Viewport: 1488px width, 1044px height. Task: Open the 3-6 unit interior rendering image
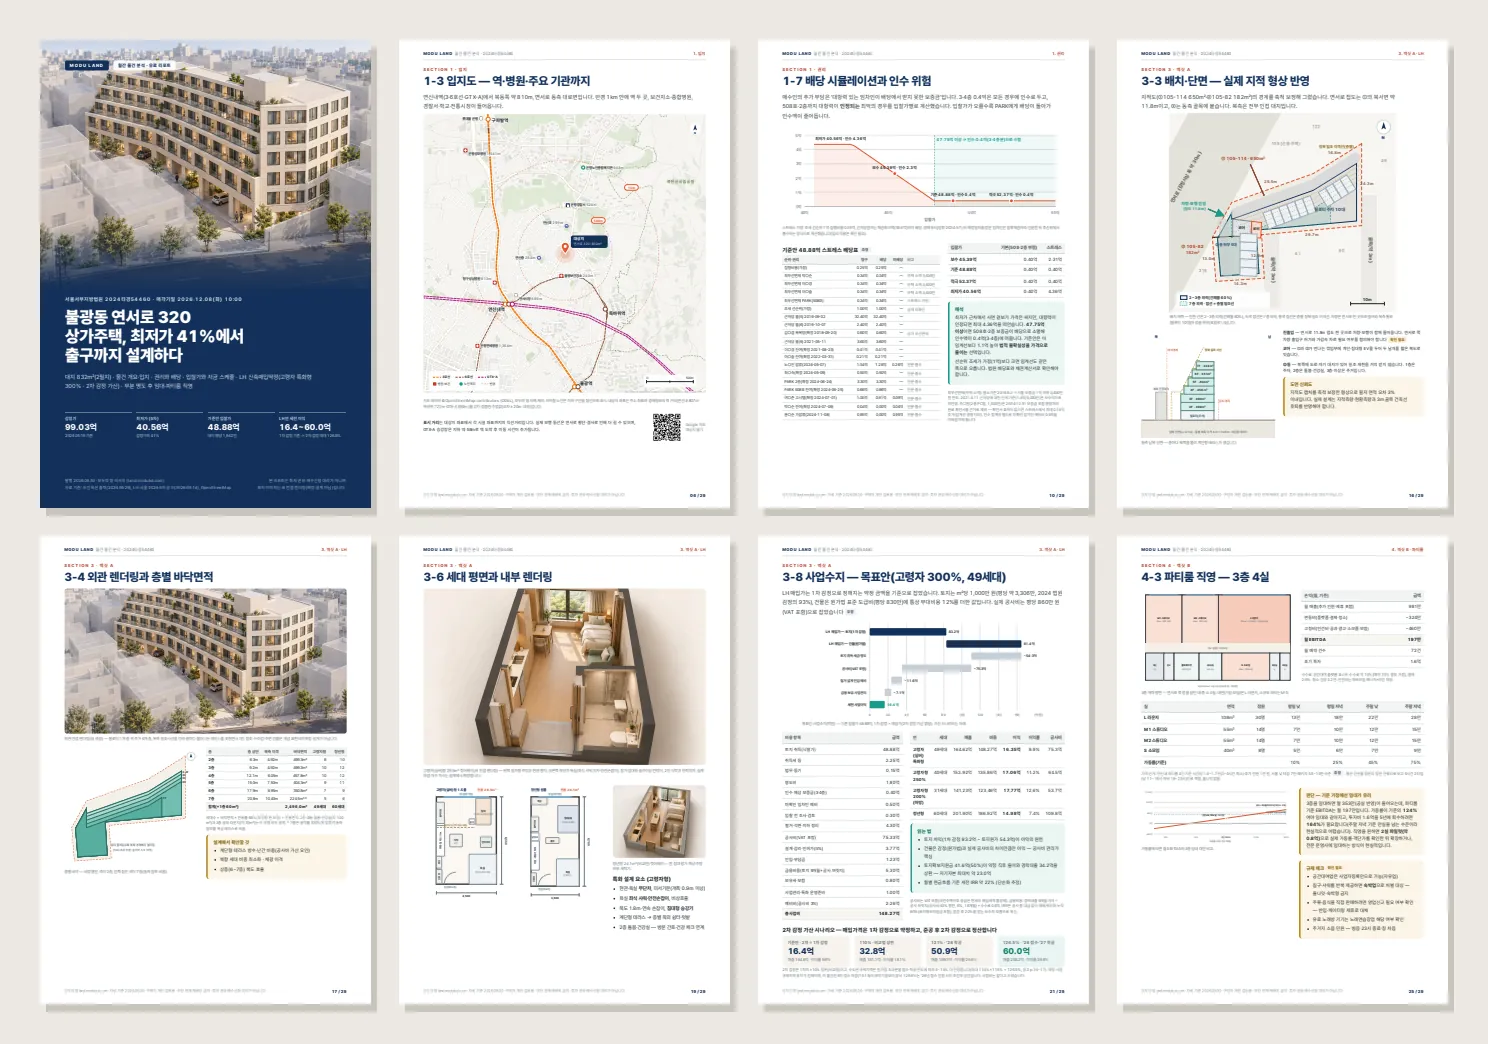click(564, 676)
